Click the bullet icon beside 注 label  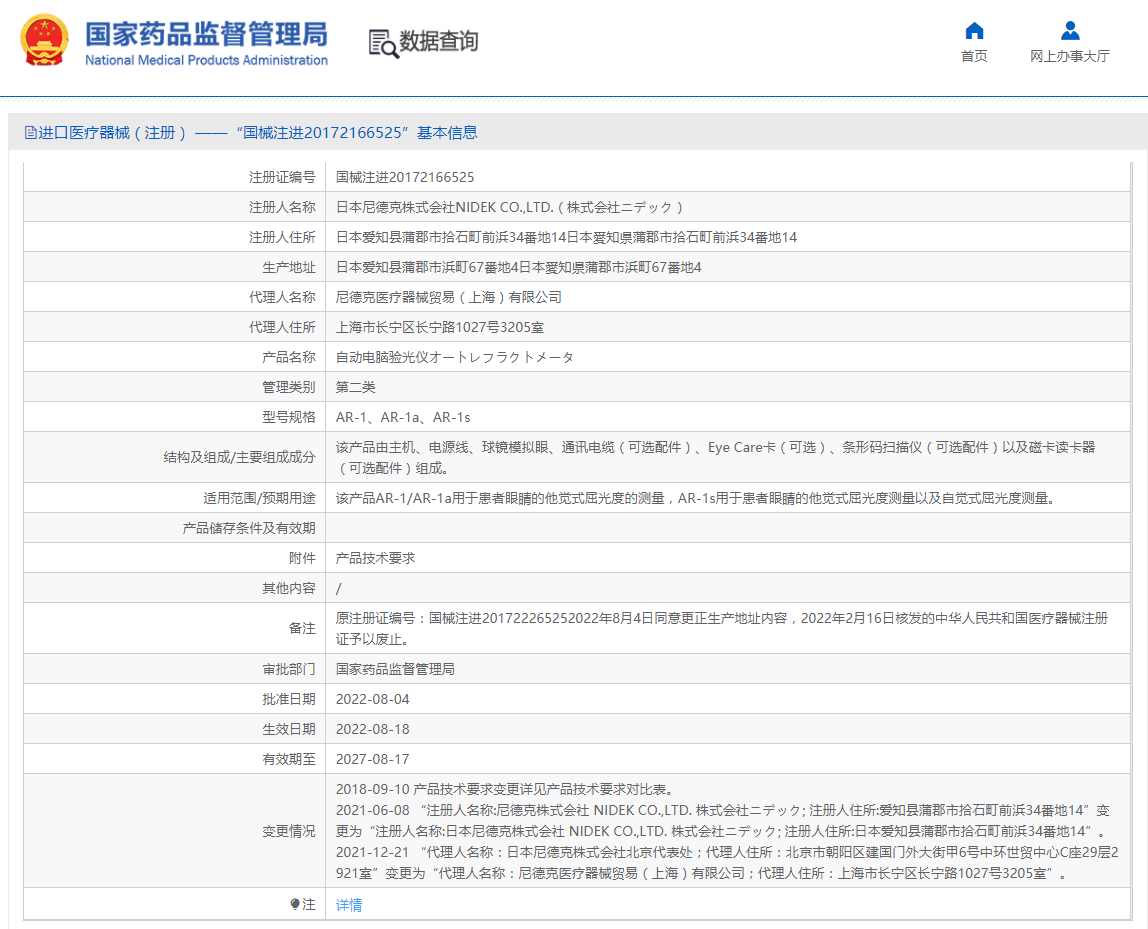[294, 904]
